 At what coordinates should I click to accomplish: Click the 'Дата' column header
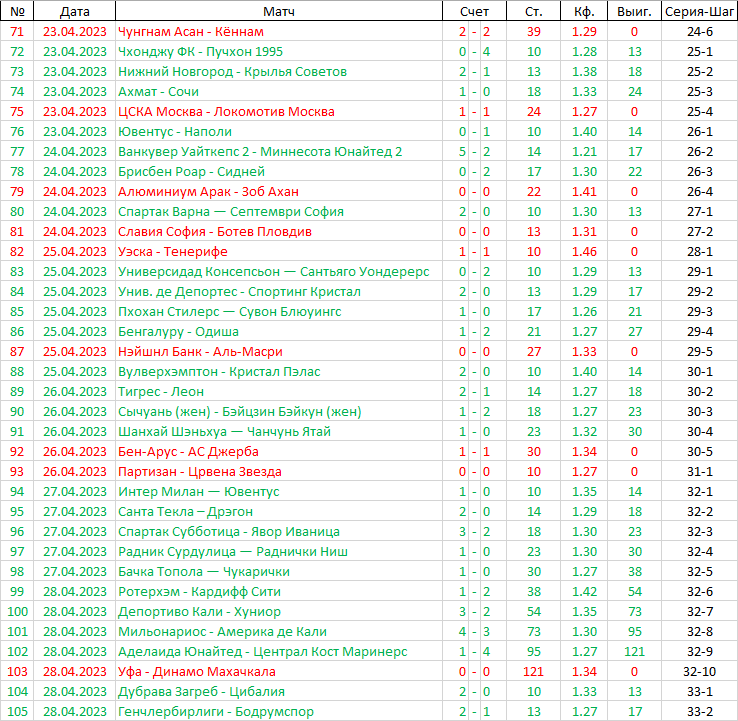tap(74, 11)
